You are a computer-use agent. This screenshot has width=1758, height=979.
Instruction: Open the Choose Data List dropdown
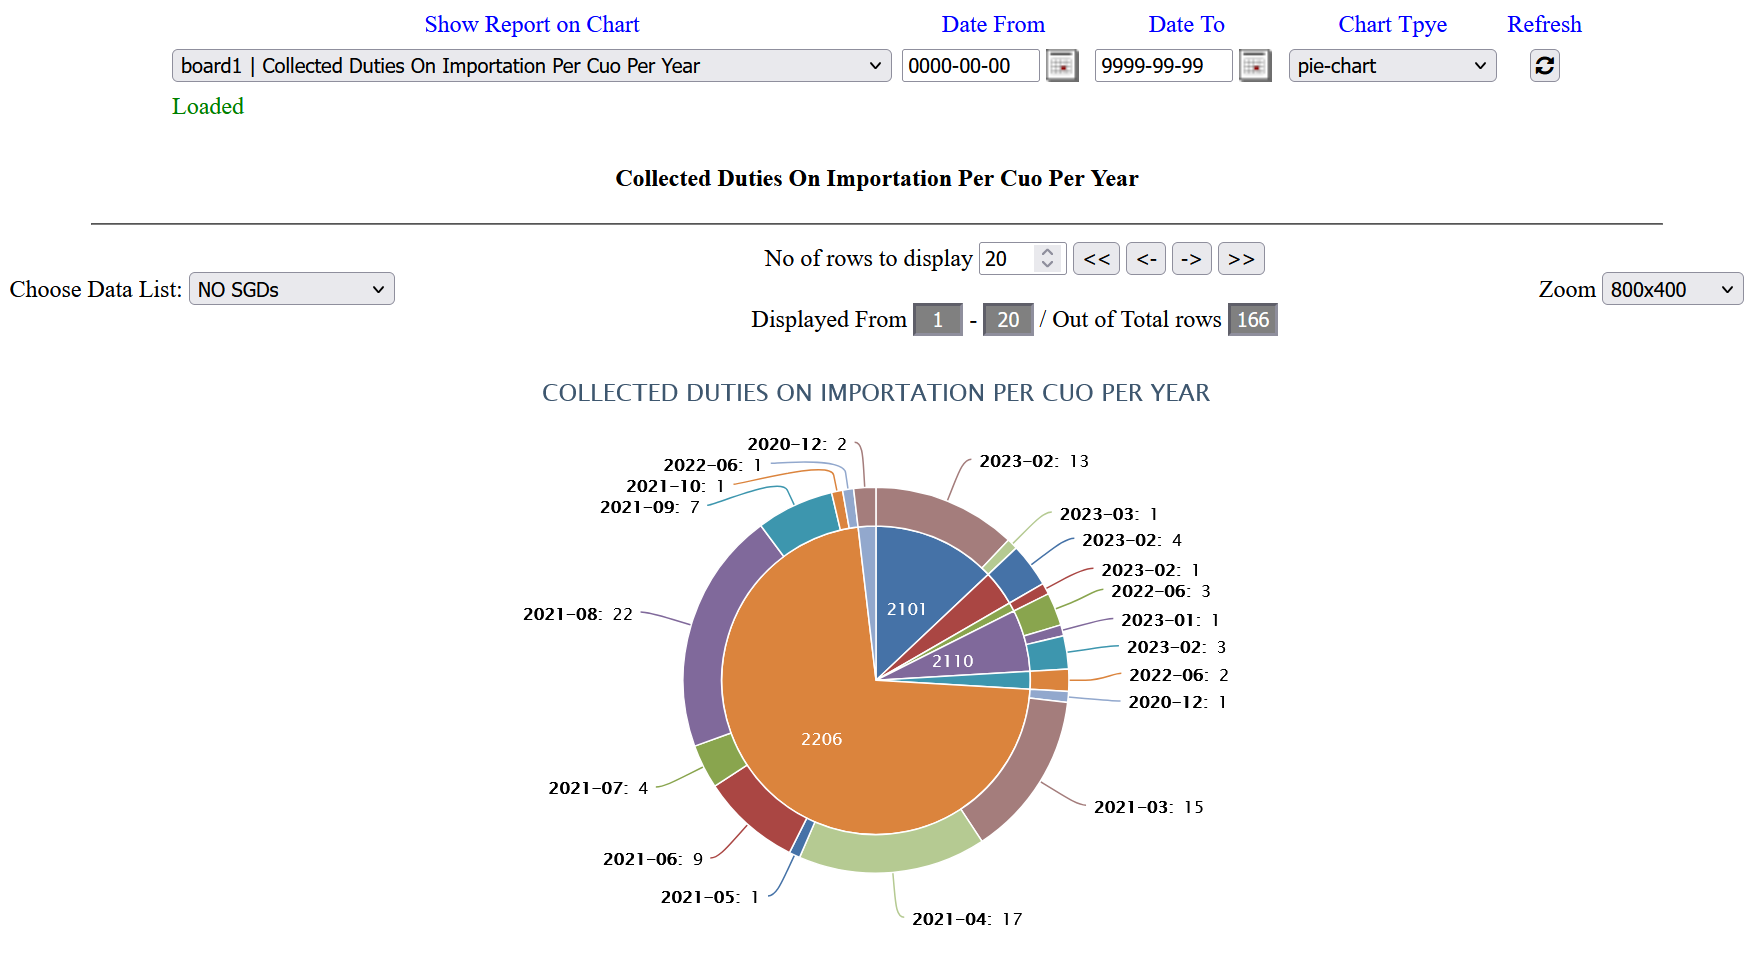(291, 290)
